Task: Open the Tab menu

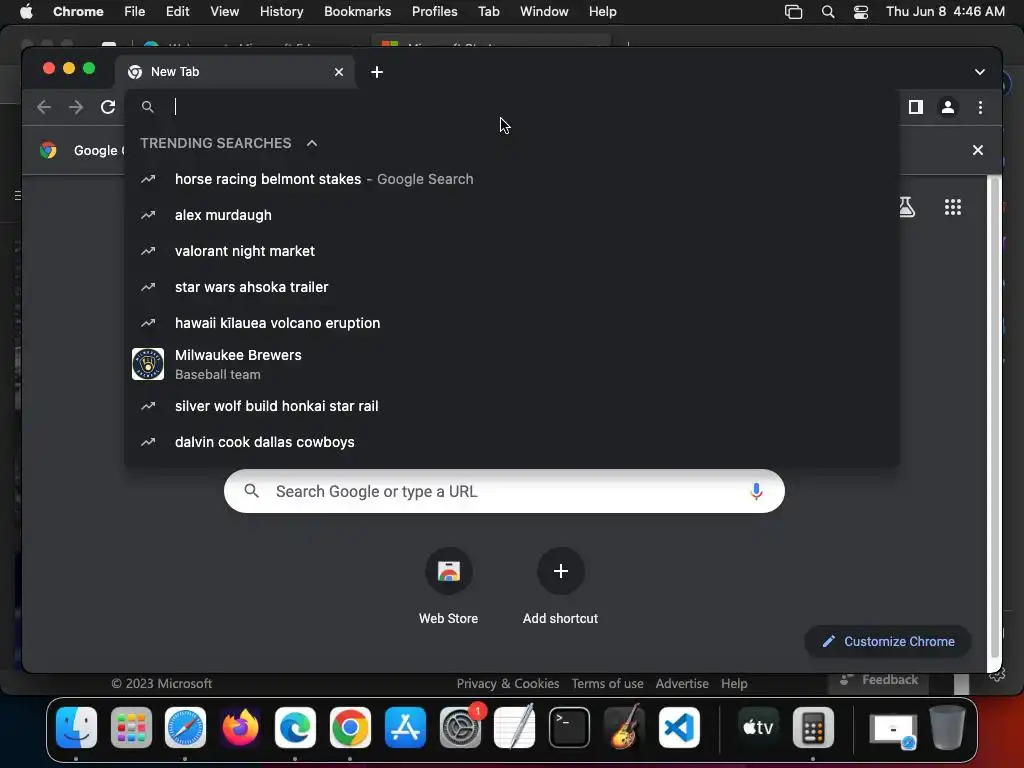Action: (488, 12)
